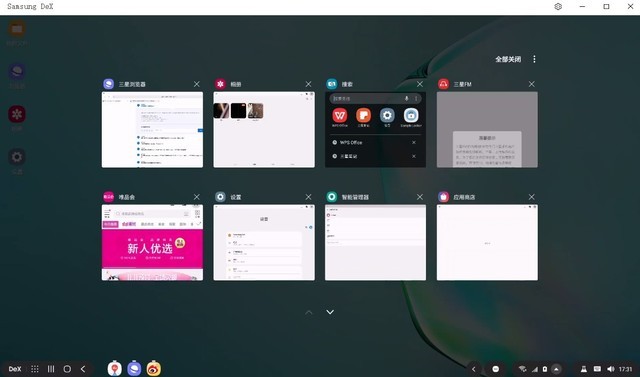Open the 应用商店 window thumbnail
Screen dimensions: 640x377
click(487, 243)
